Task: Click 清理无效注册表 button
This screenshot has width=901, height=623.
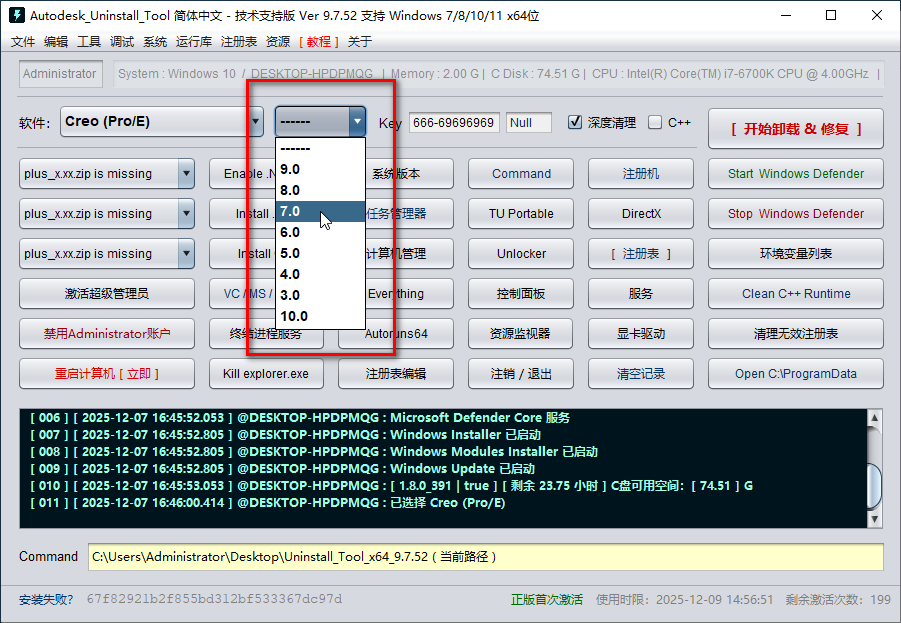Action: coord(796,333)
